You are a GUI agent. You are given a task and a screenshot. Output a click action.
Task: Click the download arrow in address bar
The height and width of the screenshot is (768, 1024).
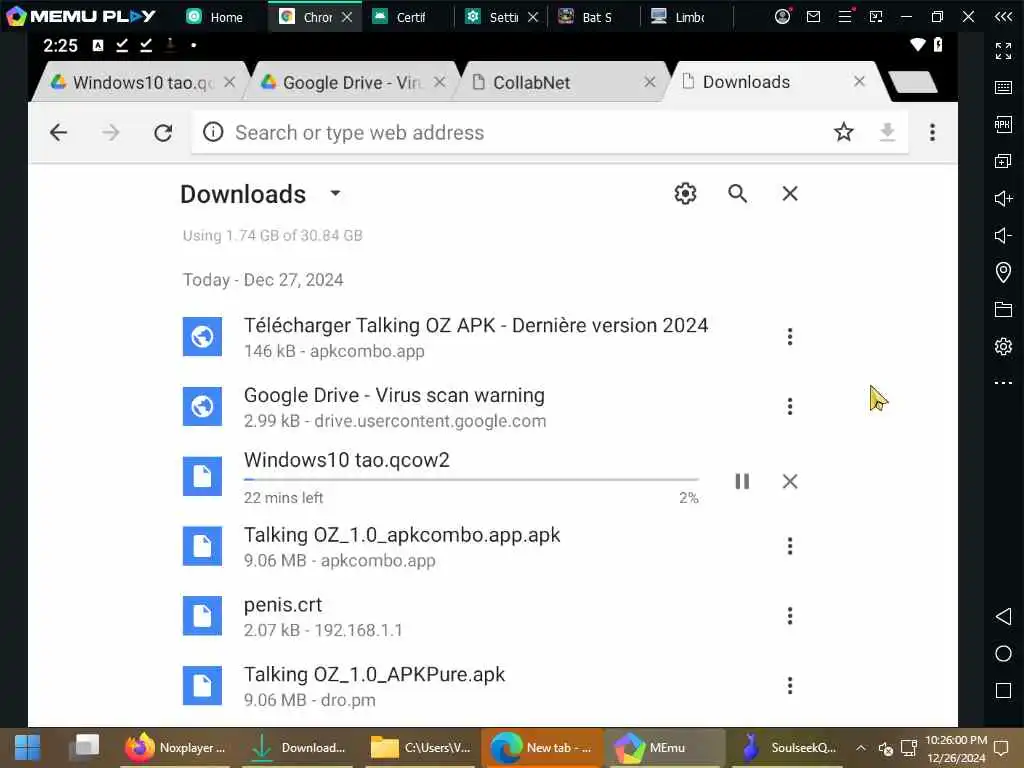click(887, 133)
